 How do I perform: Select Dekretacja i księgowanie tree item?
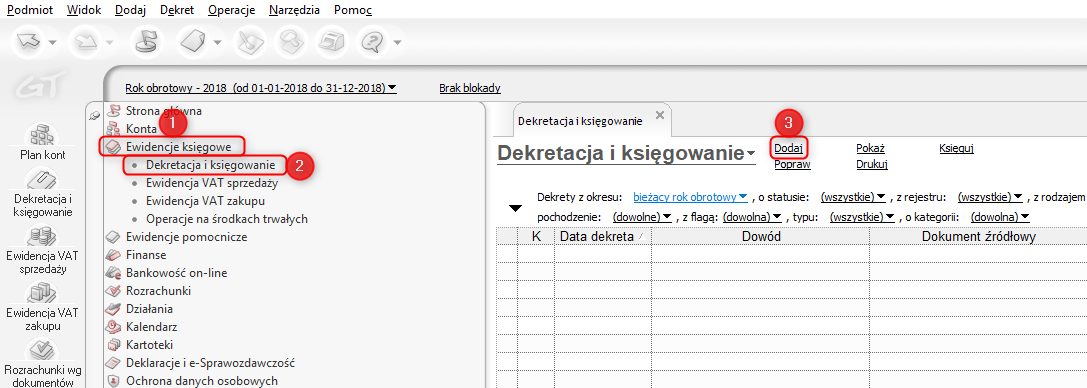tap(211, 165)
